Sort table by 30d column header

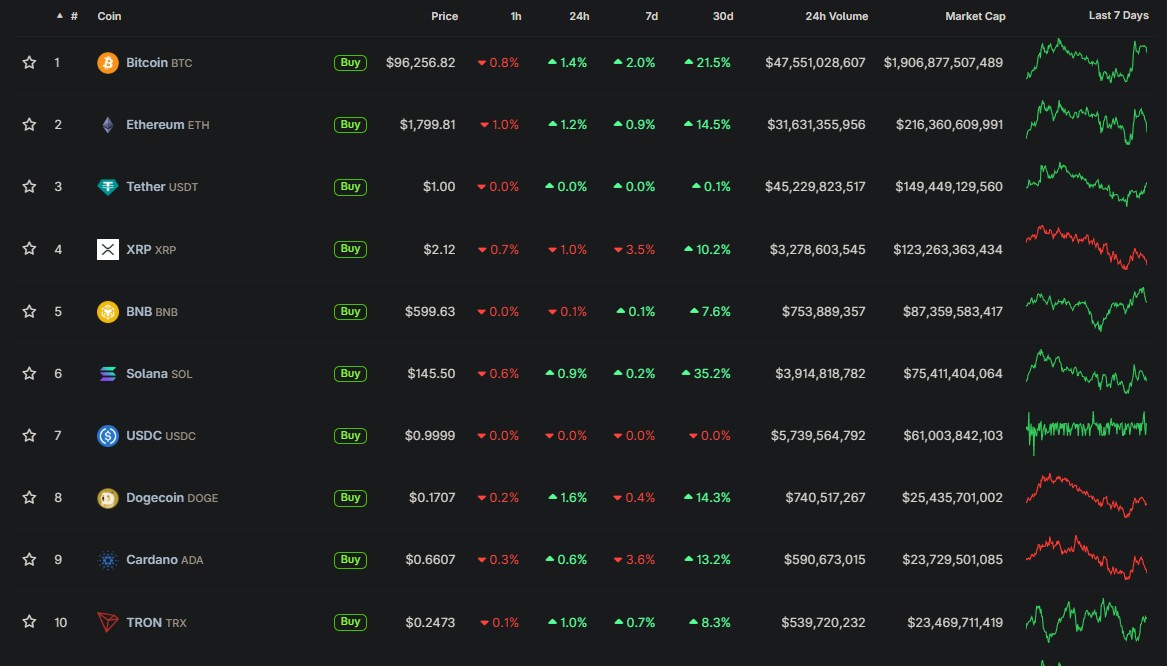(x=723, y=16)
